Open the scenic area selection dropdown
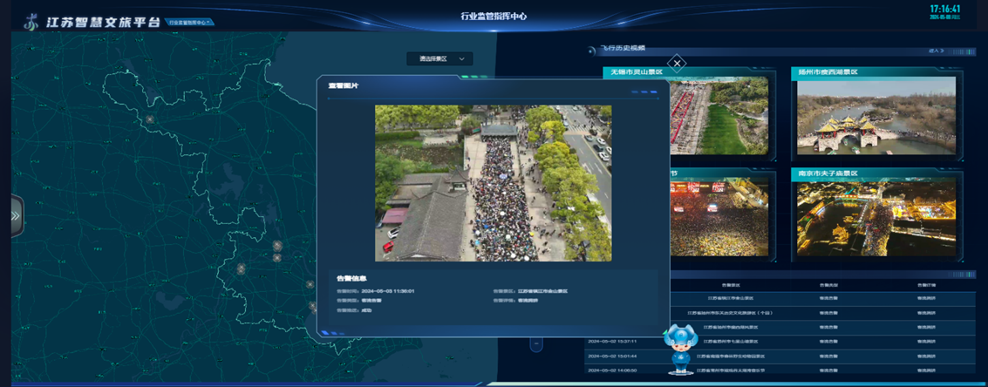The width and height of the screenshot is (988, 387). coord(440,59)
